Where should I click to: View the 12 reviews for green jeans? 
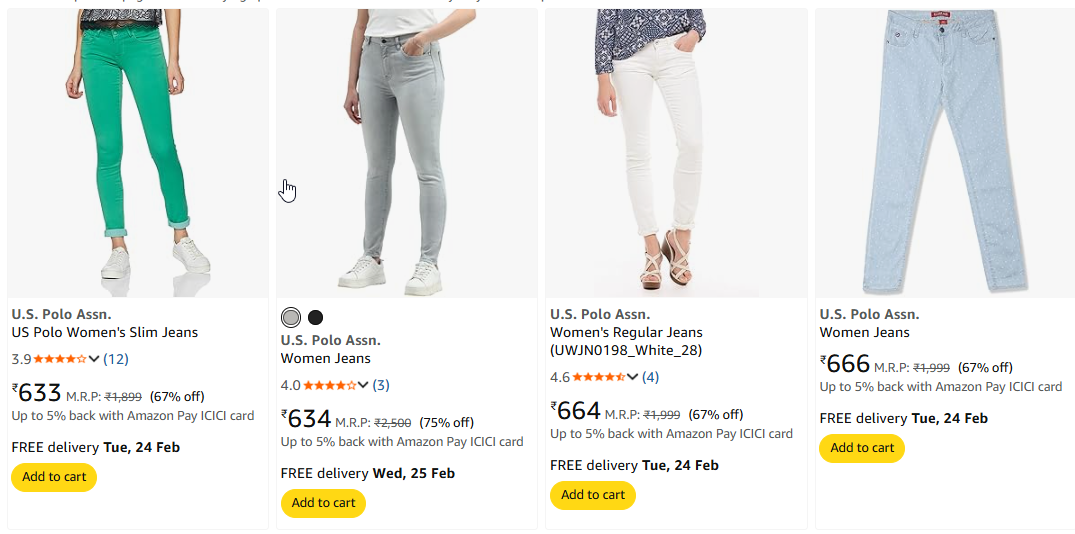point(116,359)
